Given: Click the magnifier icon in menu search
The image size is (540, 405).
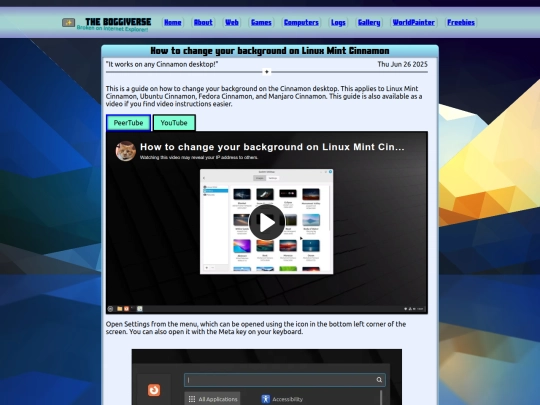Looking at the screenshot, I should coord(379,380).
